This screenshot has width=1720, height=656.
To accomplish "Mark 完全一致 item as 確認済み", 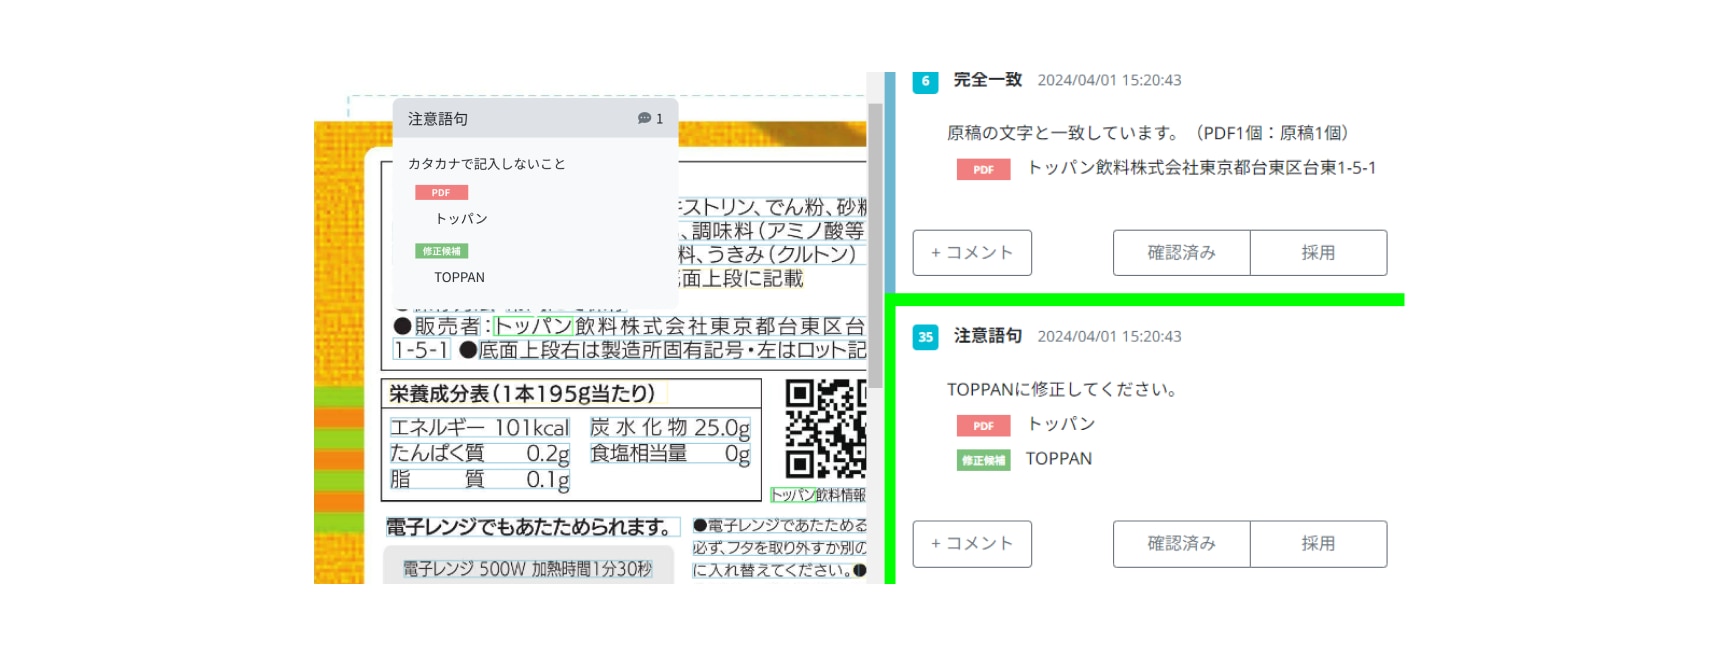I will (1181, 253).
